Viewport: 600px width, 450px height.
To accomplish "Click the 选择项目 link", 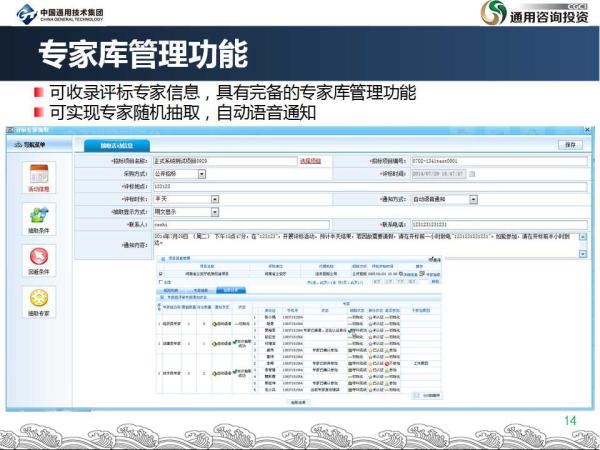I will (x=310, y=160).
